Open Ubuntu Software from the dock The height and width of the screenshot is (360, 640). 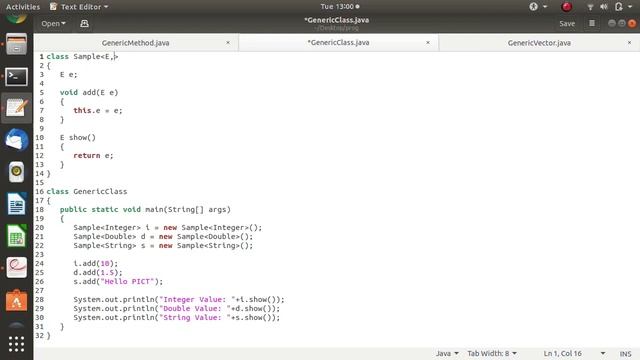(16, 301)
